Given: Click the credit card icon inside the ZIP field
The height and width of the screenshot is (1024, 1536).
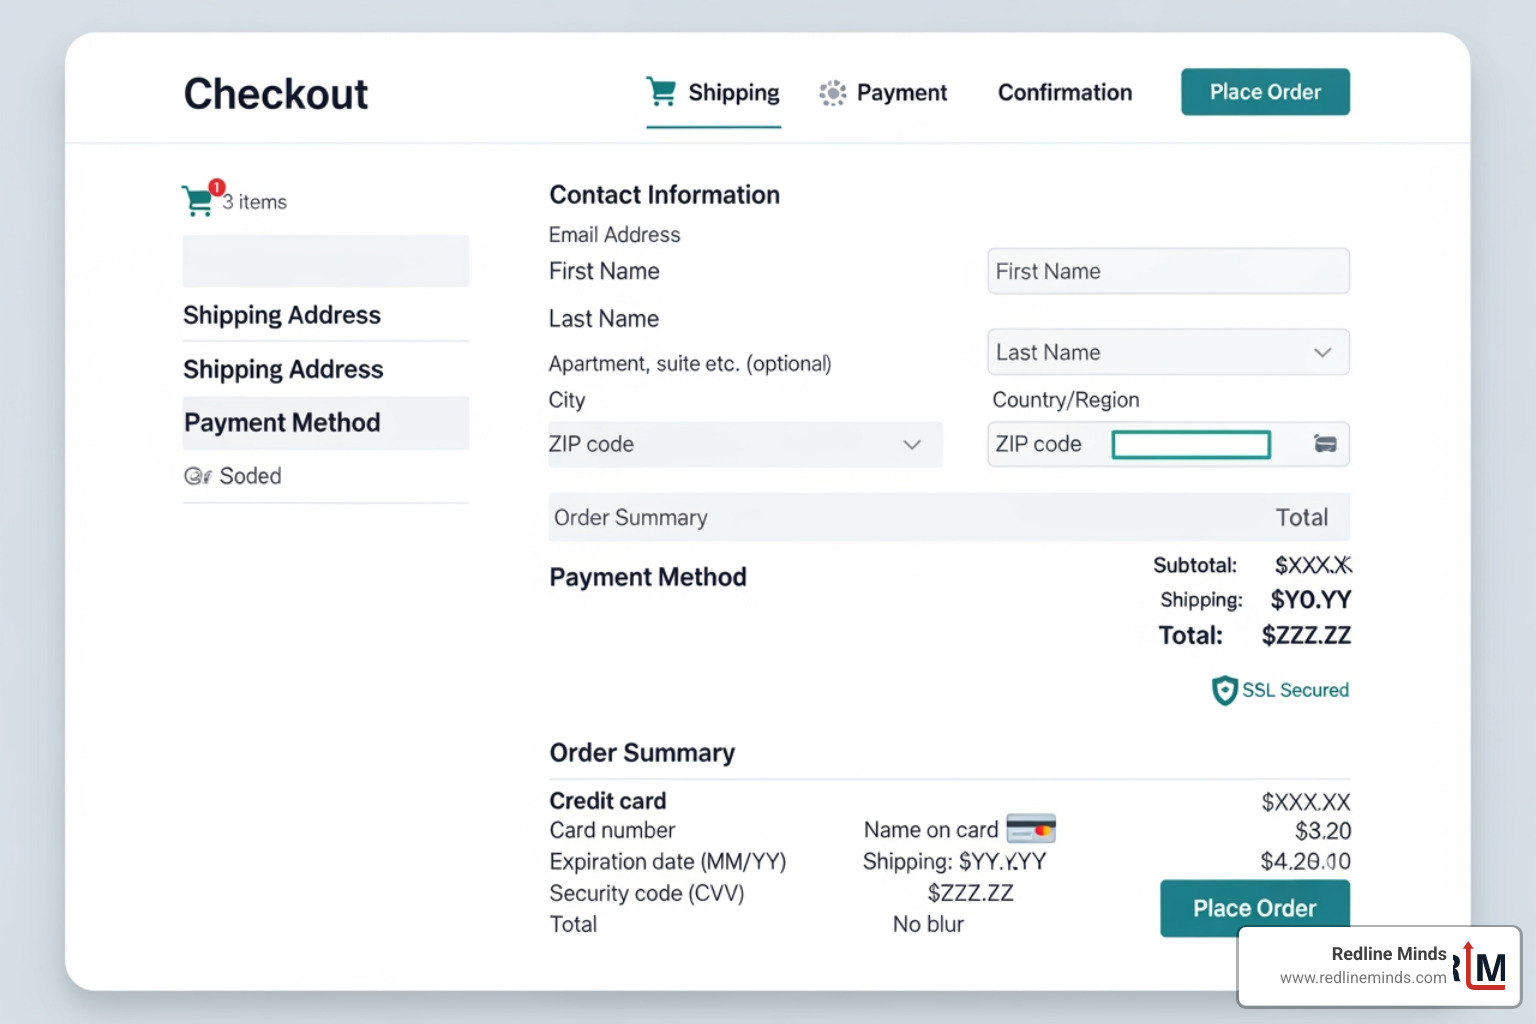Looking at the screenshot, I should [x=1325, y=444].
